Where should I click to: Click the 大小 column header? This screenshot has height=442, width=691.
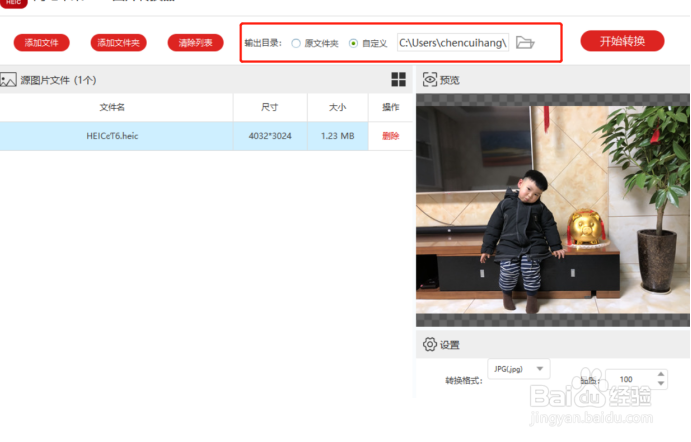(338, 107)
